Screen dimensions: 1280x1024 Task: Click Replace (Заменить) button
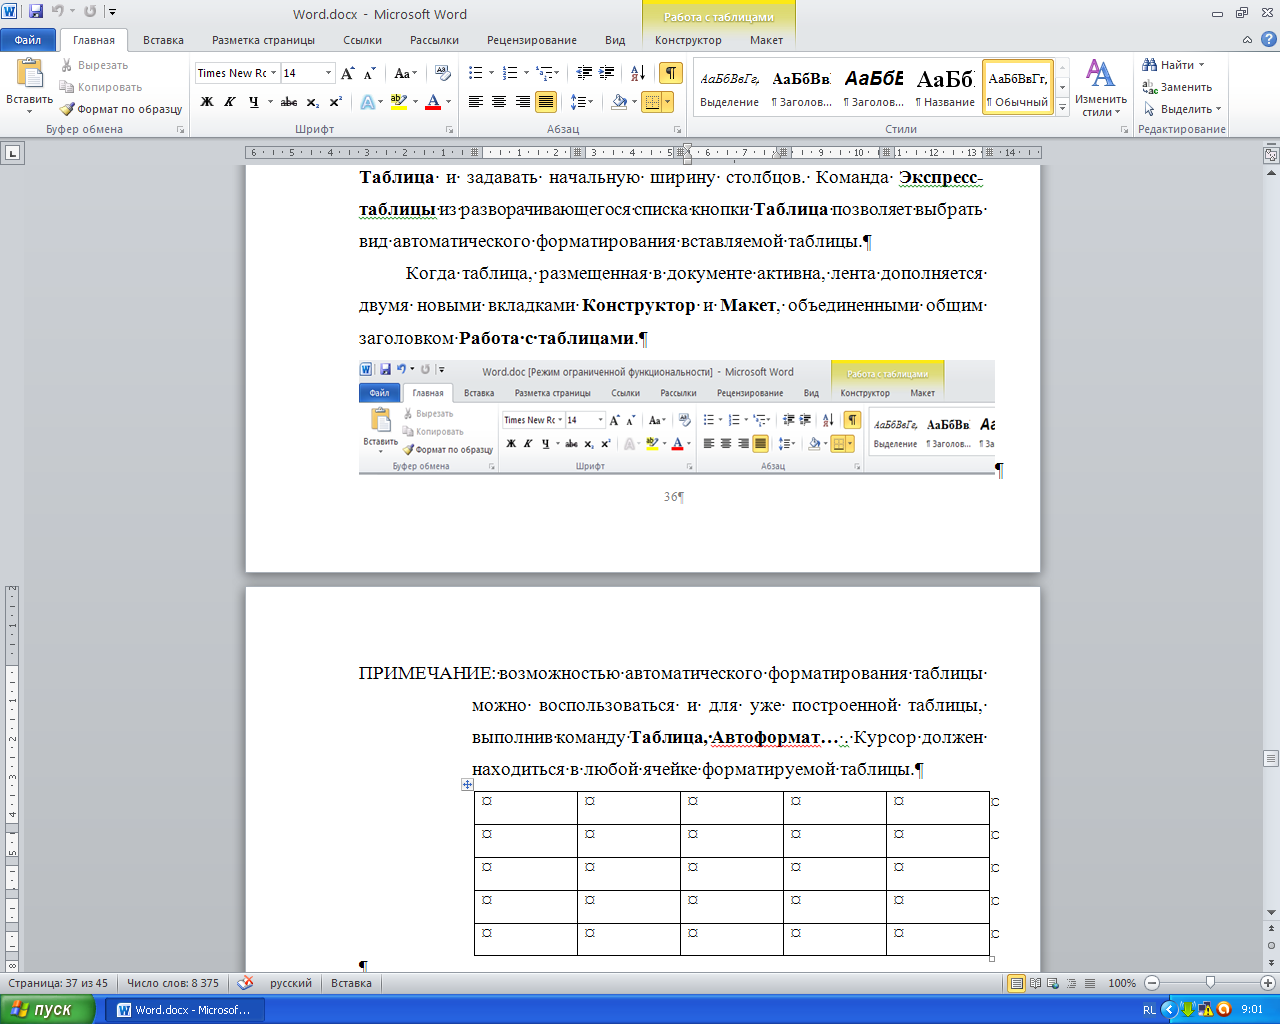pos(1177,87)
